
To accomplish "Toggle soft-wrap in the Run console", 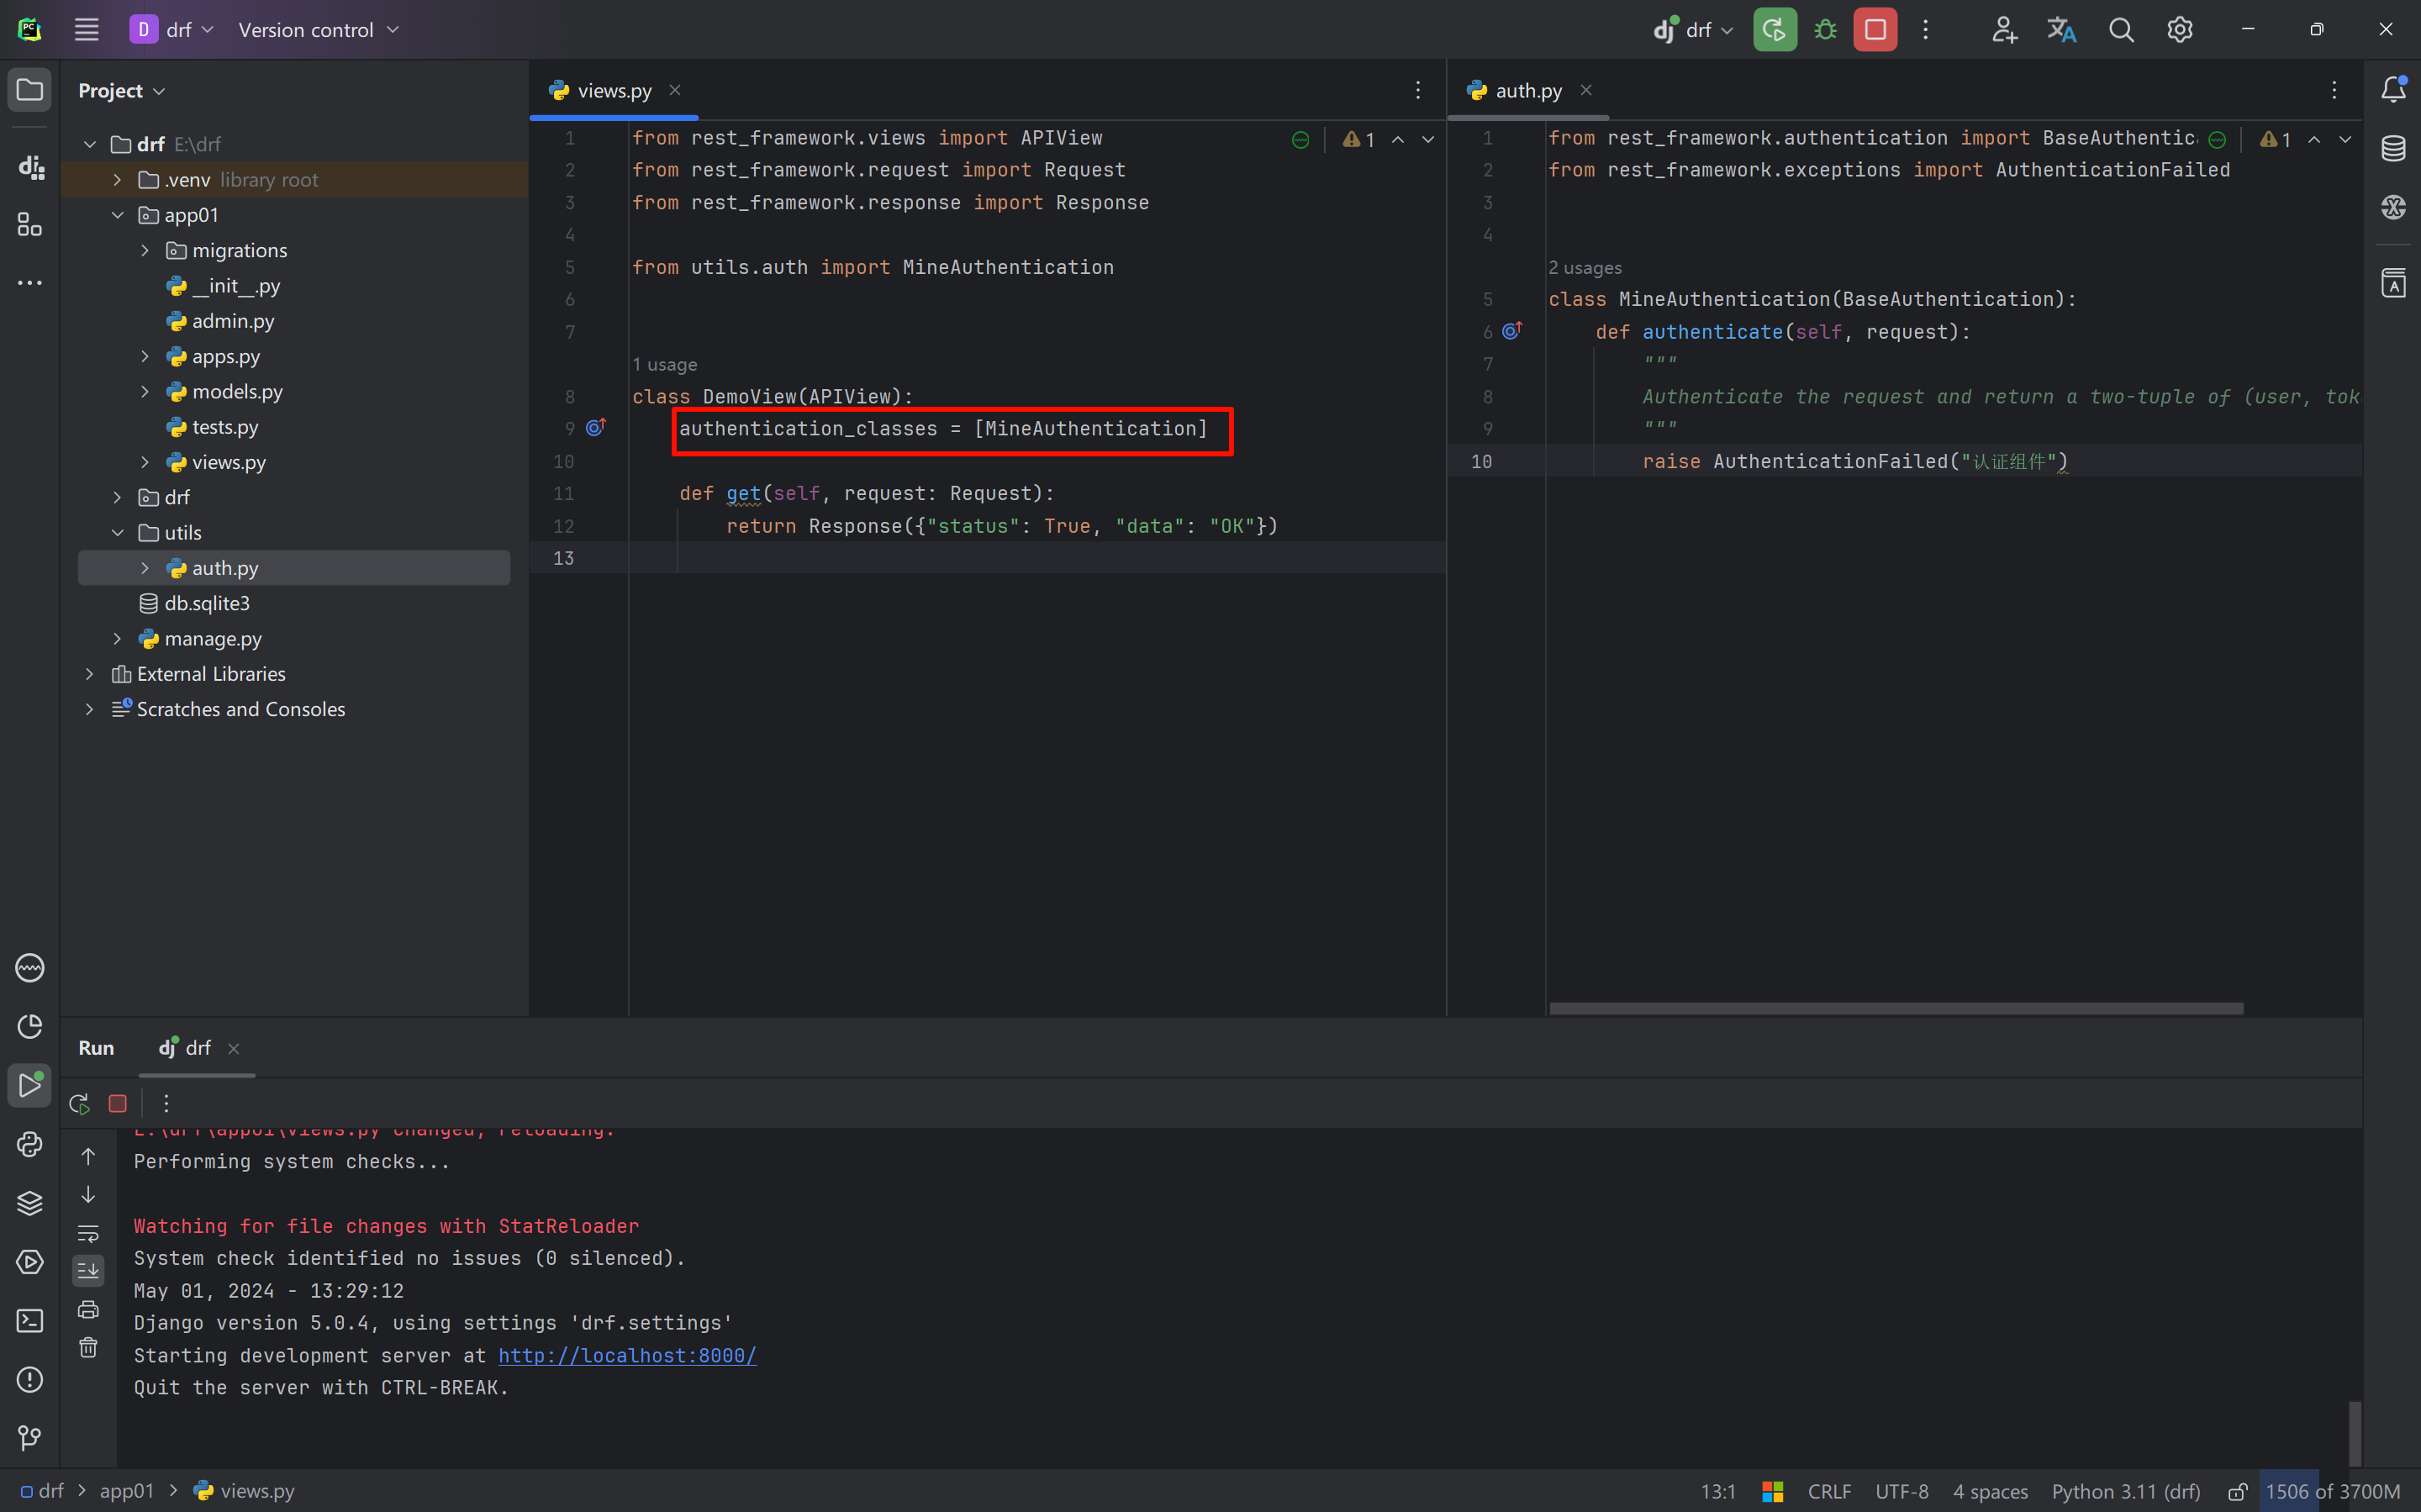I will 88,1233.
